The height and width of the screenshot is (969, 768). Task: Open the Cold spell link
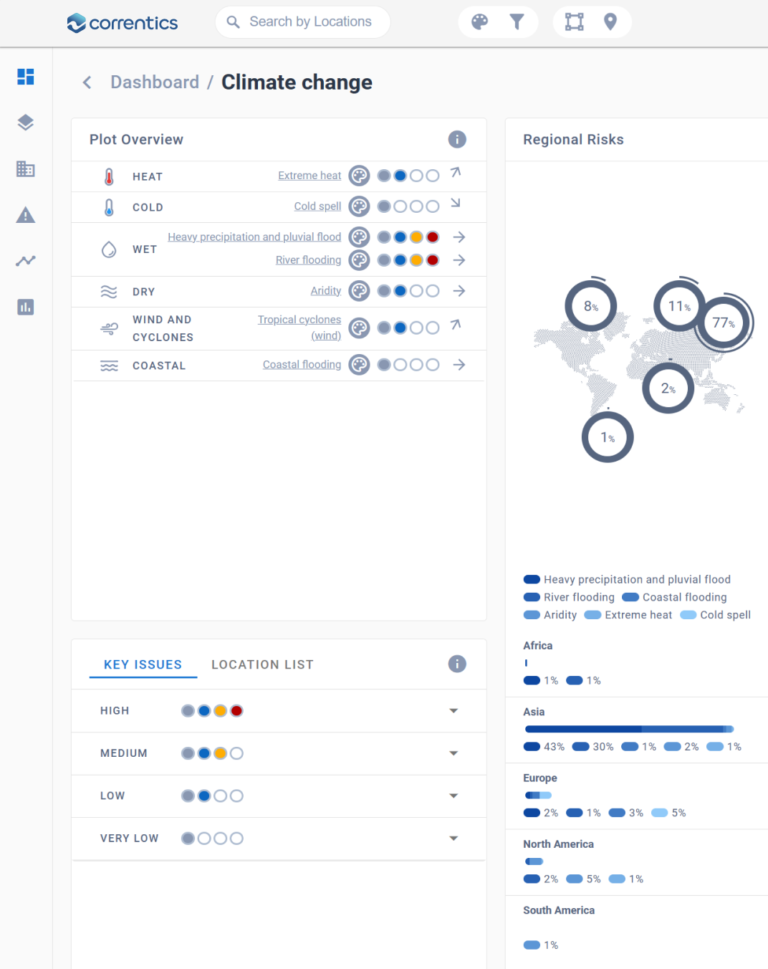pos(317,207)
